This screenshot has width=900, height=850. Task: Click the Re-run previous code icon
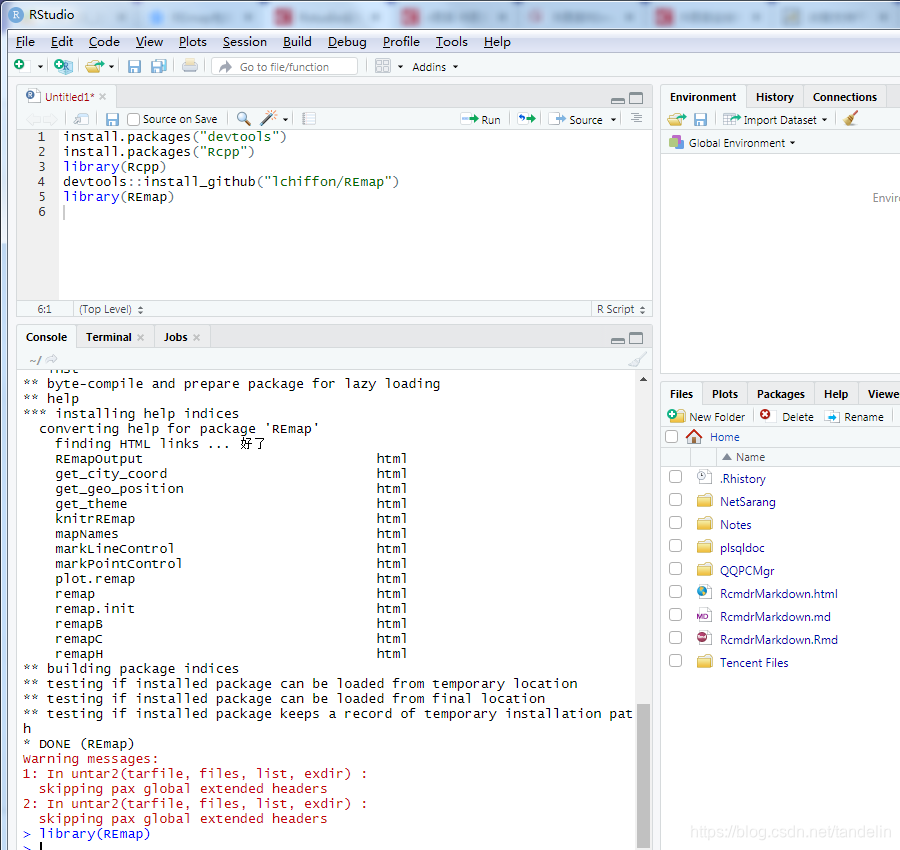click(526, 119)
